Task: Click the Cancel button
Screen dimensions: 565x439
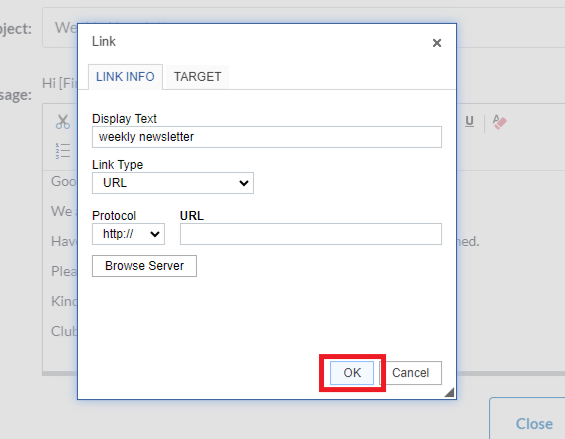Action: (x=410, y=373)
